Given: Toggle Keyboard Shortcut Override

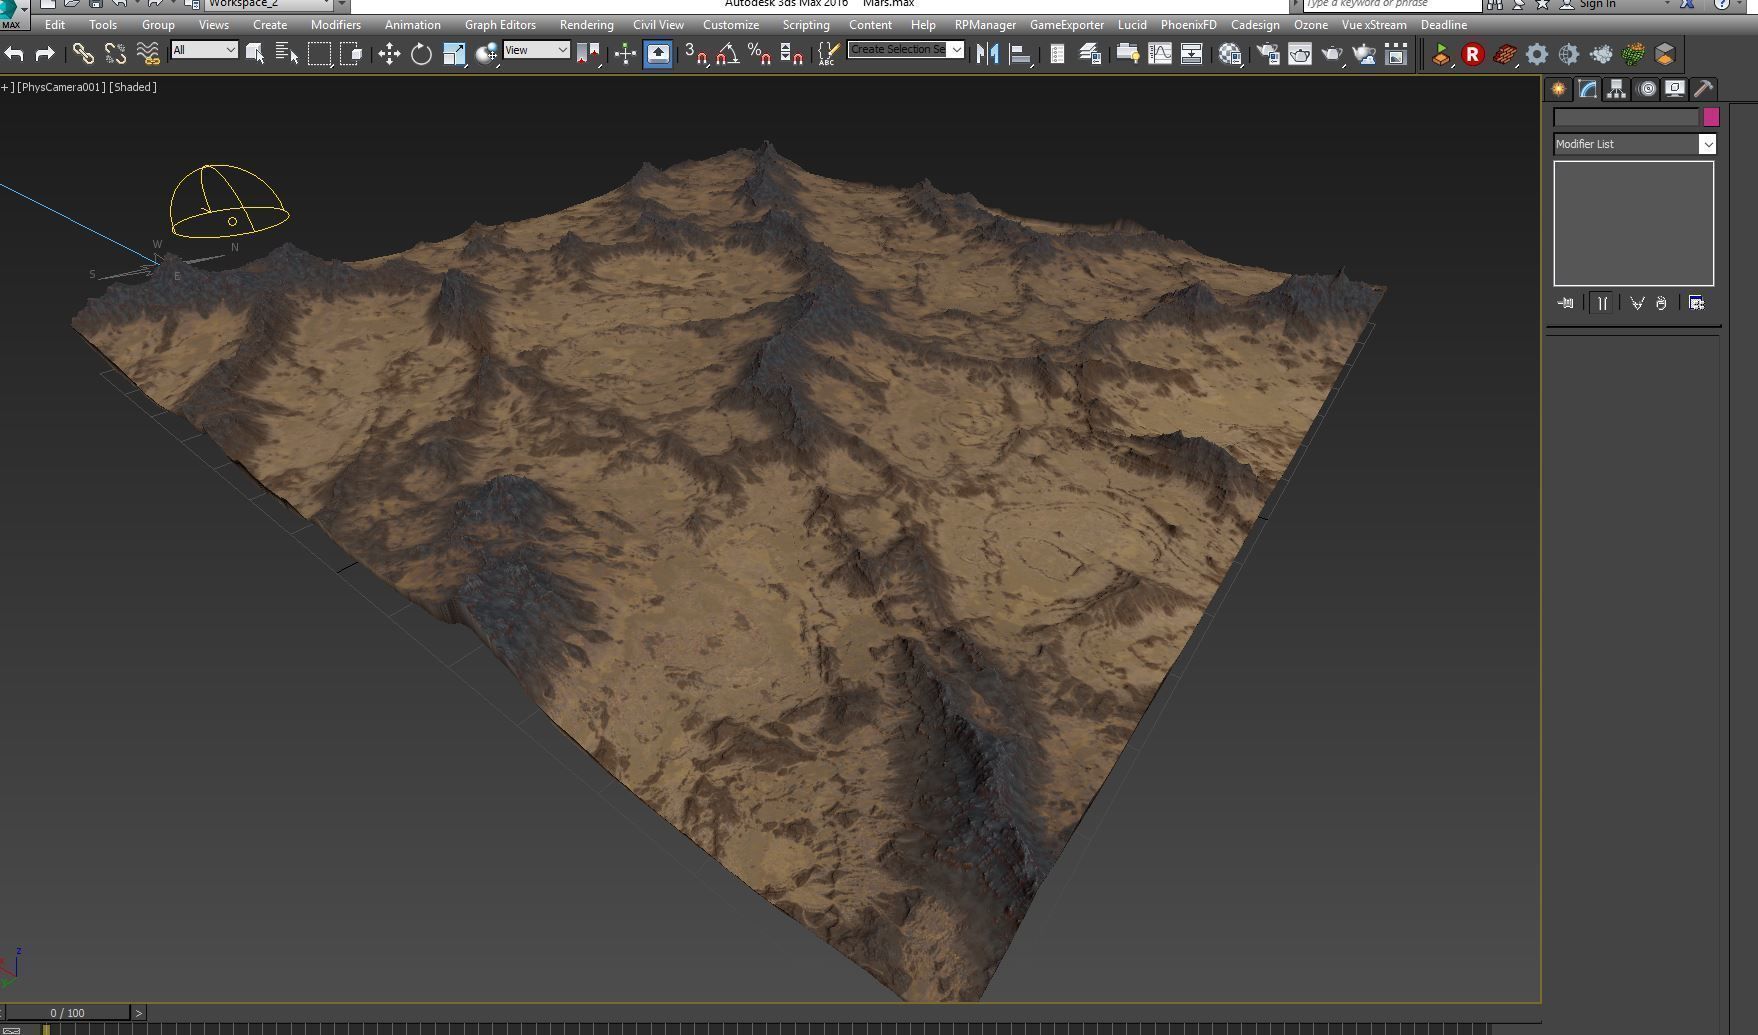Looking at the screenshot, I should pos(658,54).
